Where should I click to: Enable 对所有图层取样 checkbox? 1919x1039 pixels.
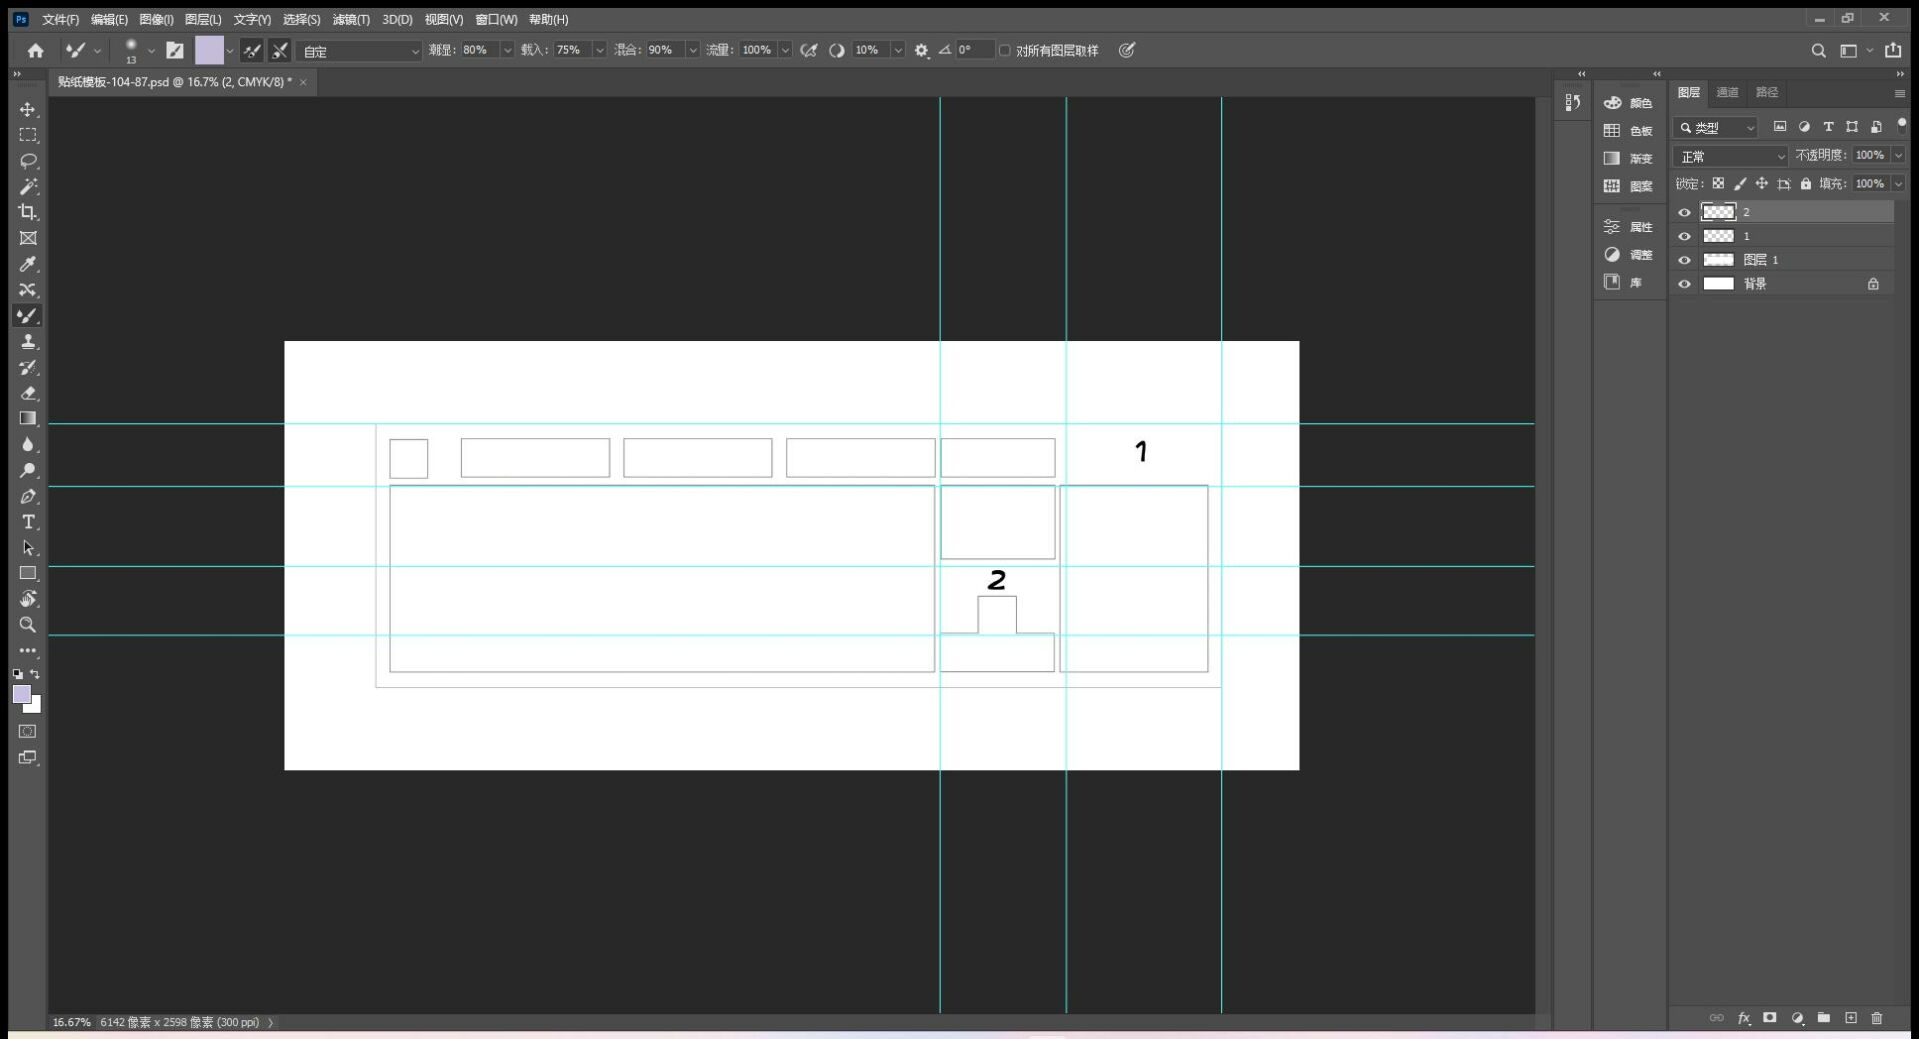click(1005, 51)
